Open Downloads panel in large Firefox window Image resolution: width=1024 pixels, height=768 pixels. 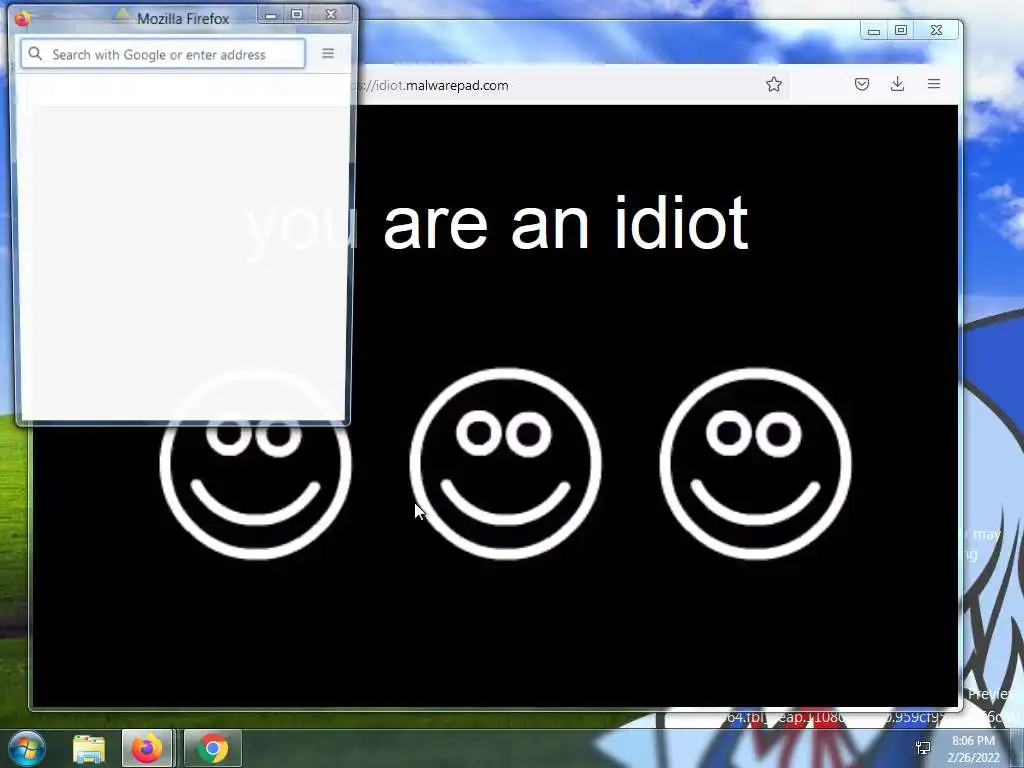click(897, 84)
